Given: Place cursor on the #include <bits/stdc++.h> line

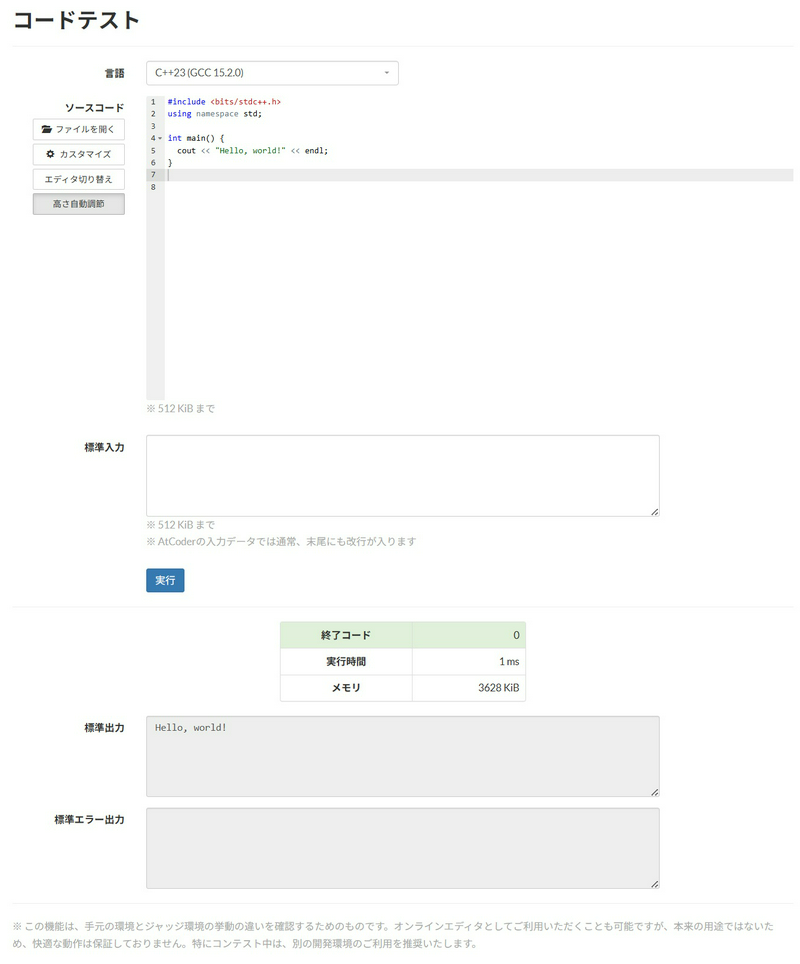Looking at the screenshot, I should tap(224, 102).
